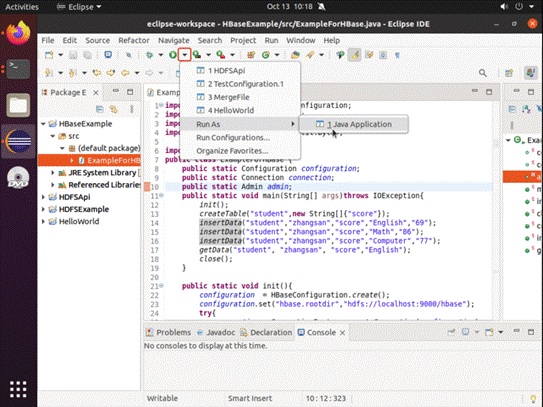Click the Save All toolbar icon
This screenshot has width=543, height=407.
point(87,55)
